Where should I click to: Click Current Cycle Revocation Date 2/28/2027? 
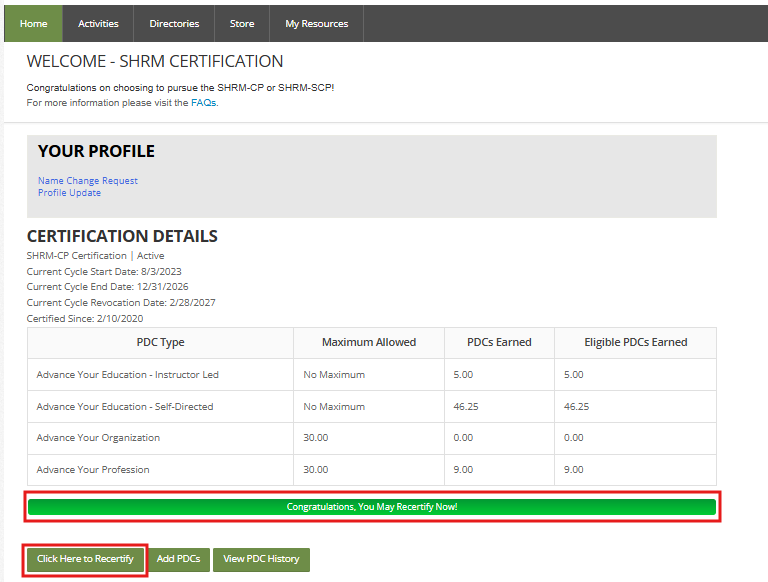[121, 303]
